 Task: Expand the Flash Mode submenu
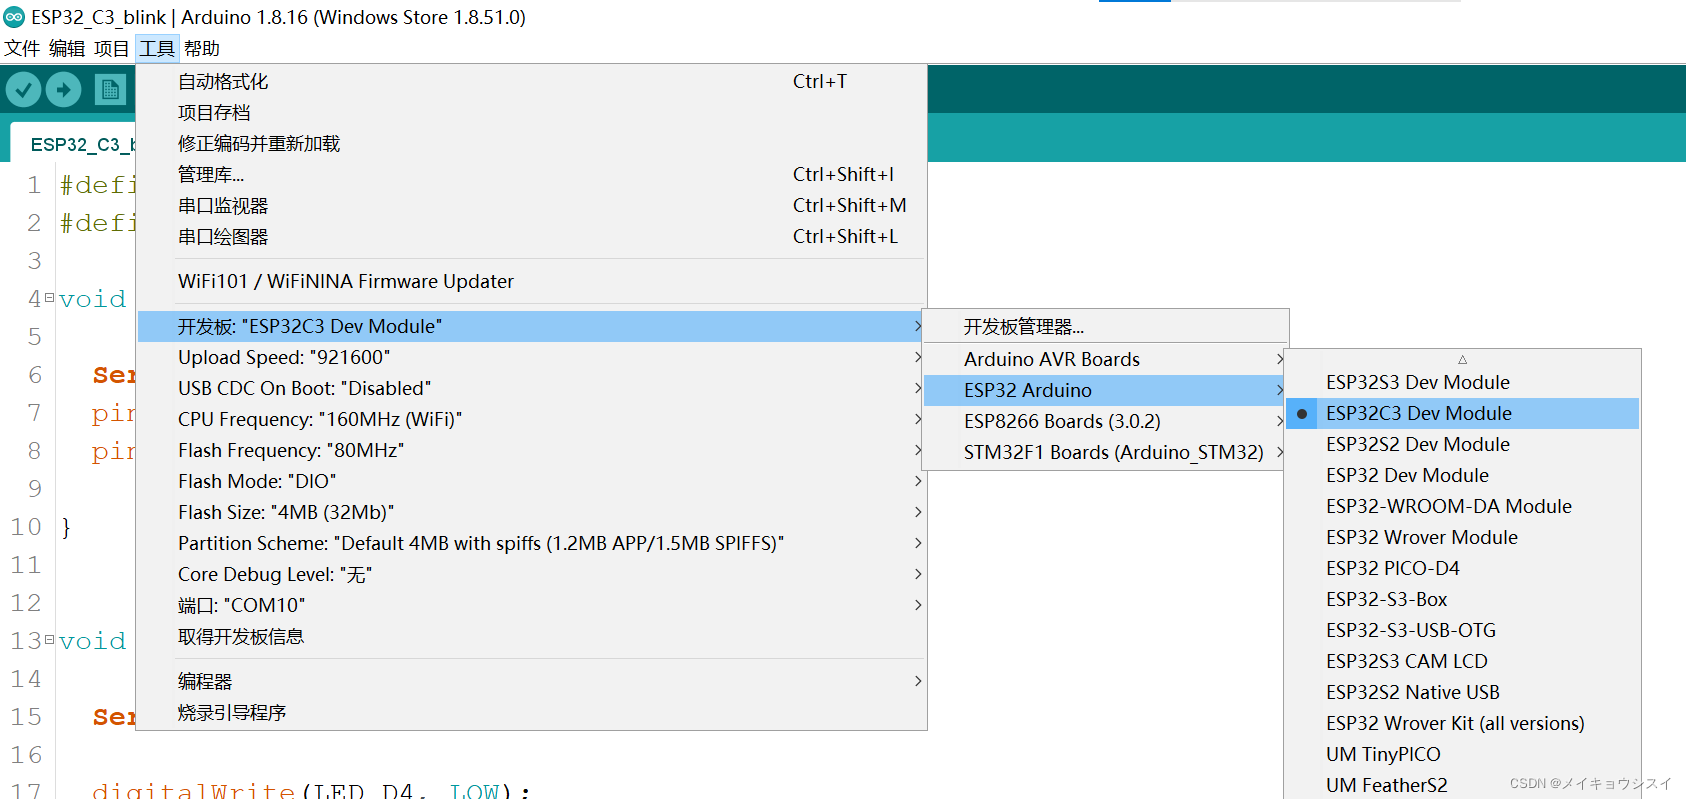(531, 481)
